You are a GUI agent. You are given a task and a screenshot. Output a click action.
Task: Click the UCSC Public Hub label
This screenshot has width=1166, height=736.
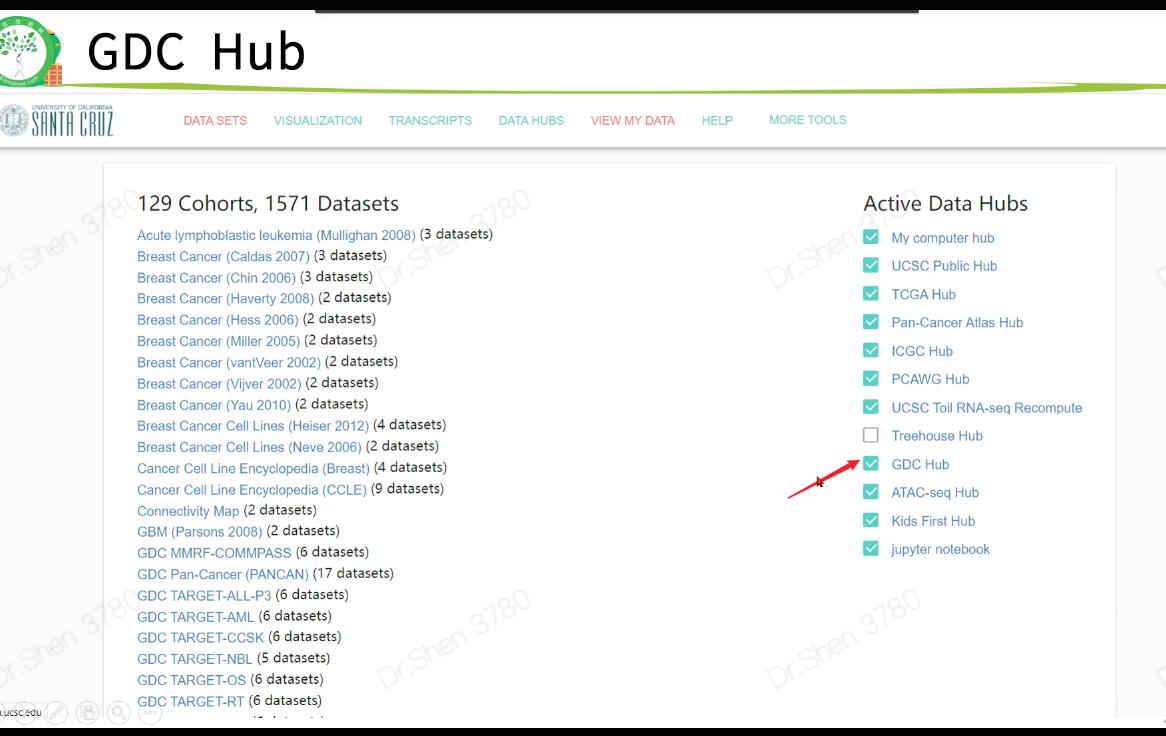click(x=944, y=266)
